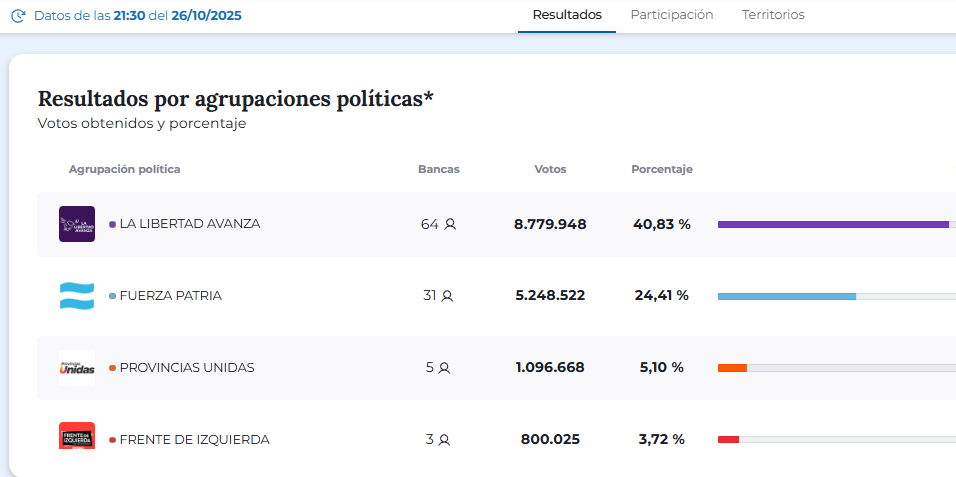Click seats person icon for Fuerza Patria
Viewport: 956px width, 477px height.
[447, 296]
